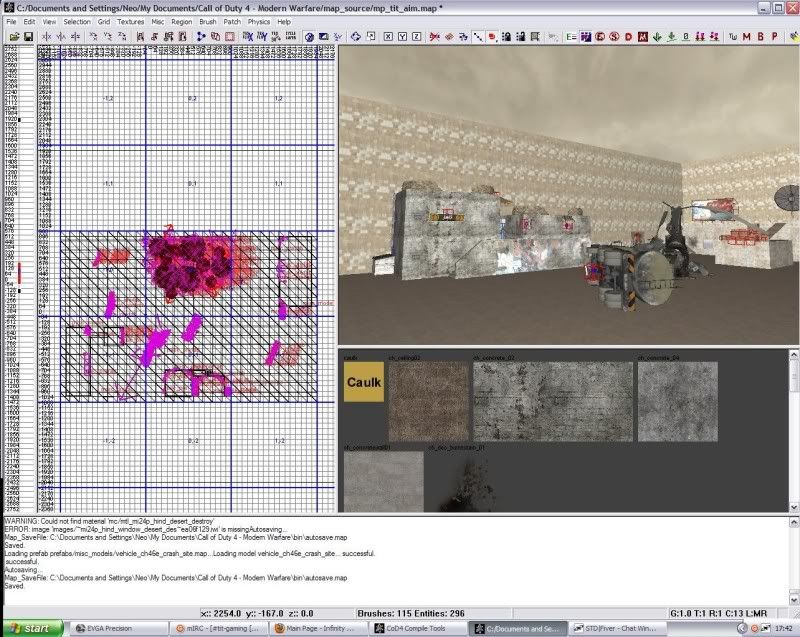Open the Textures menu

coord(130,21)
